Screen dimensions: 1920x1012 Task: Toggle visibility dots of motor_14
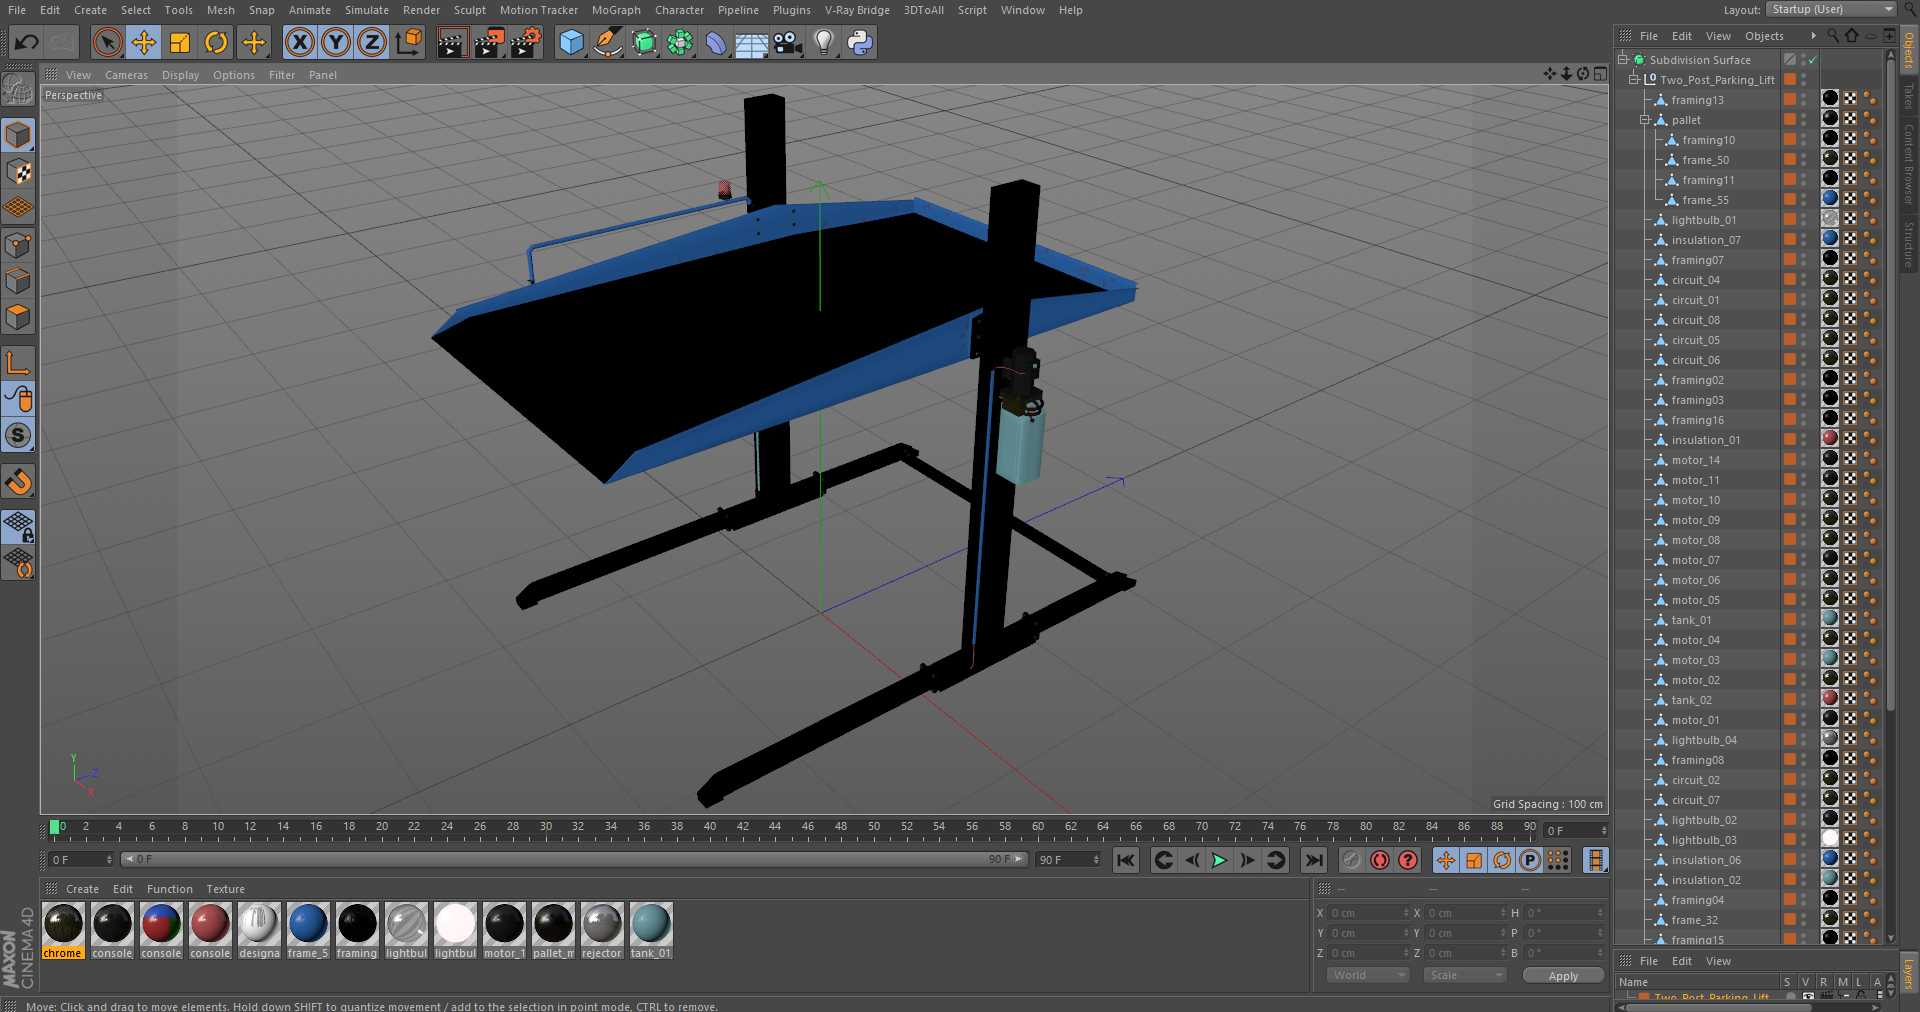[x=1805, y=460]
